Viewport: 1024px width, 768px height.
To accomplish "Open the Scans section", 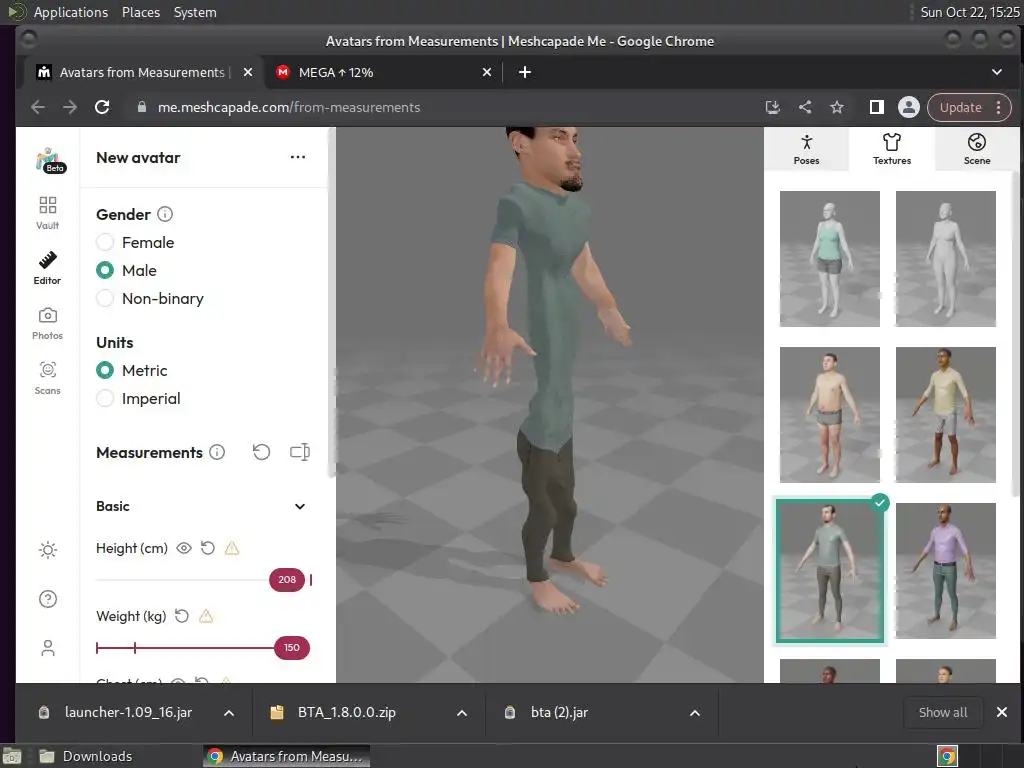I will pyautogui.click(x=47, y=378).
